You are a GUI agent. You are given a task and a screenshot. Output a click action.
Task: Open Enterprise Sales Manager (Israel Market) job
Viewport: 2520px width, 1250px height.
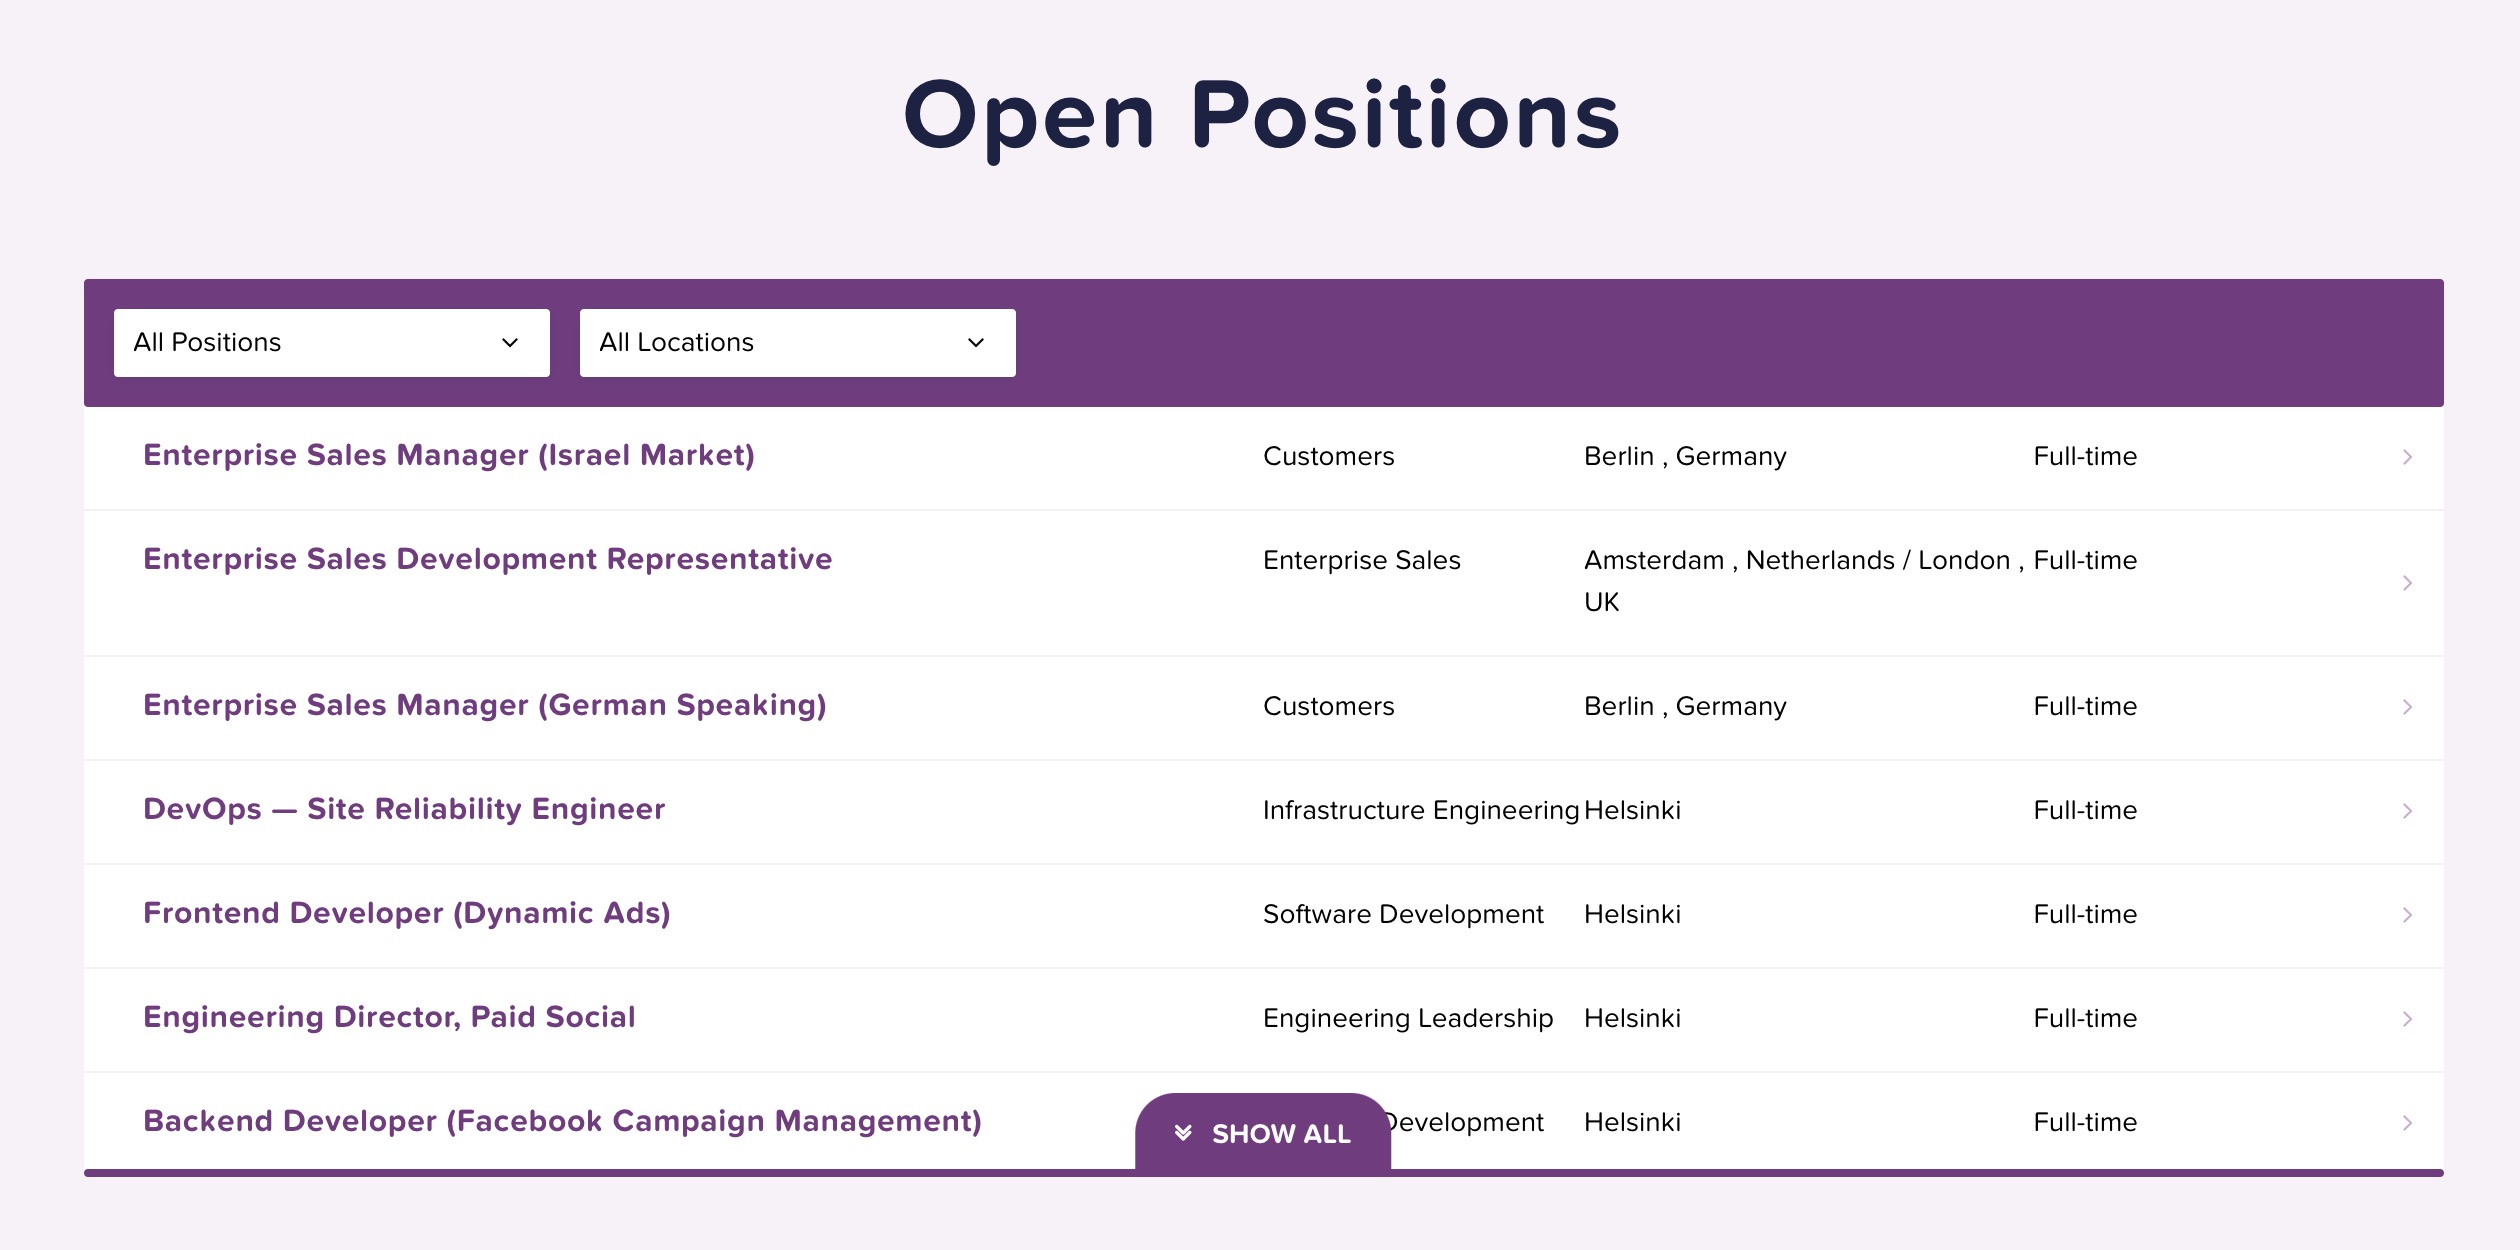tap(448, 456)
